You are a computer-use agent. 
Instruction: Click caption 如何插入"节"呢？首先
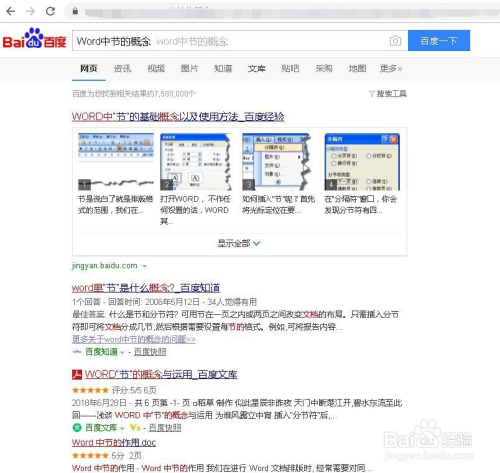279,205
